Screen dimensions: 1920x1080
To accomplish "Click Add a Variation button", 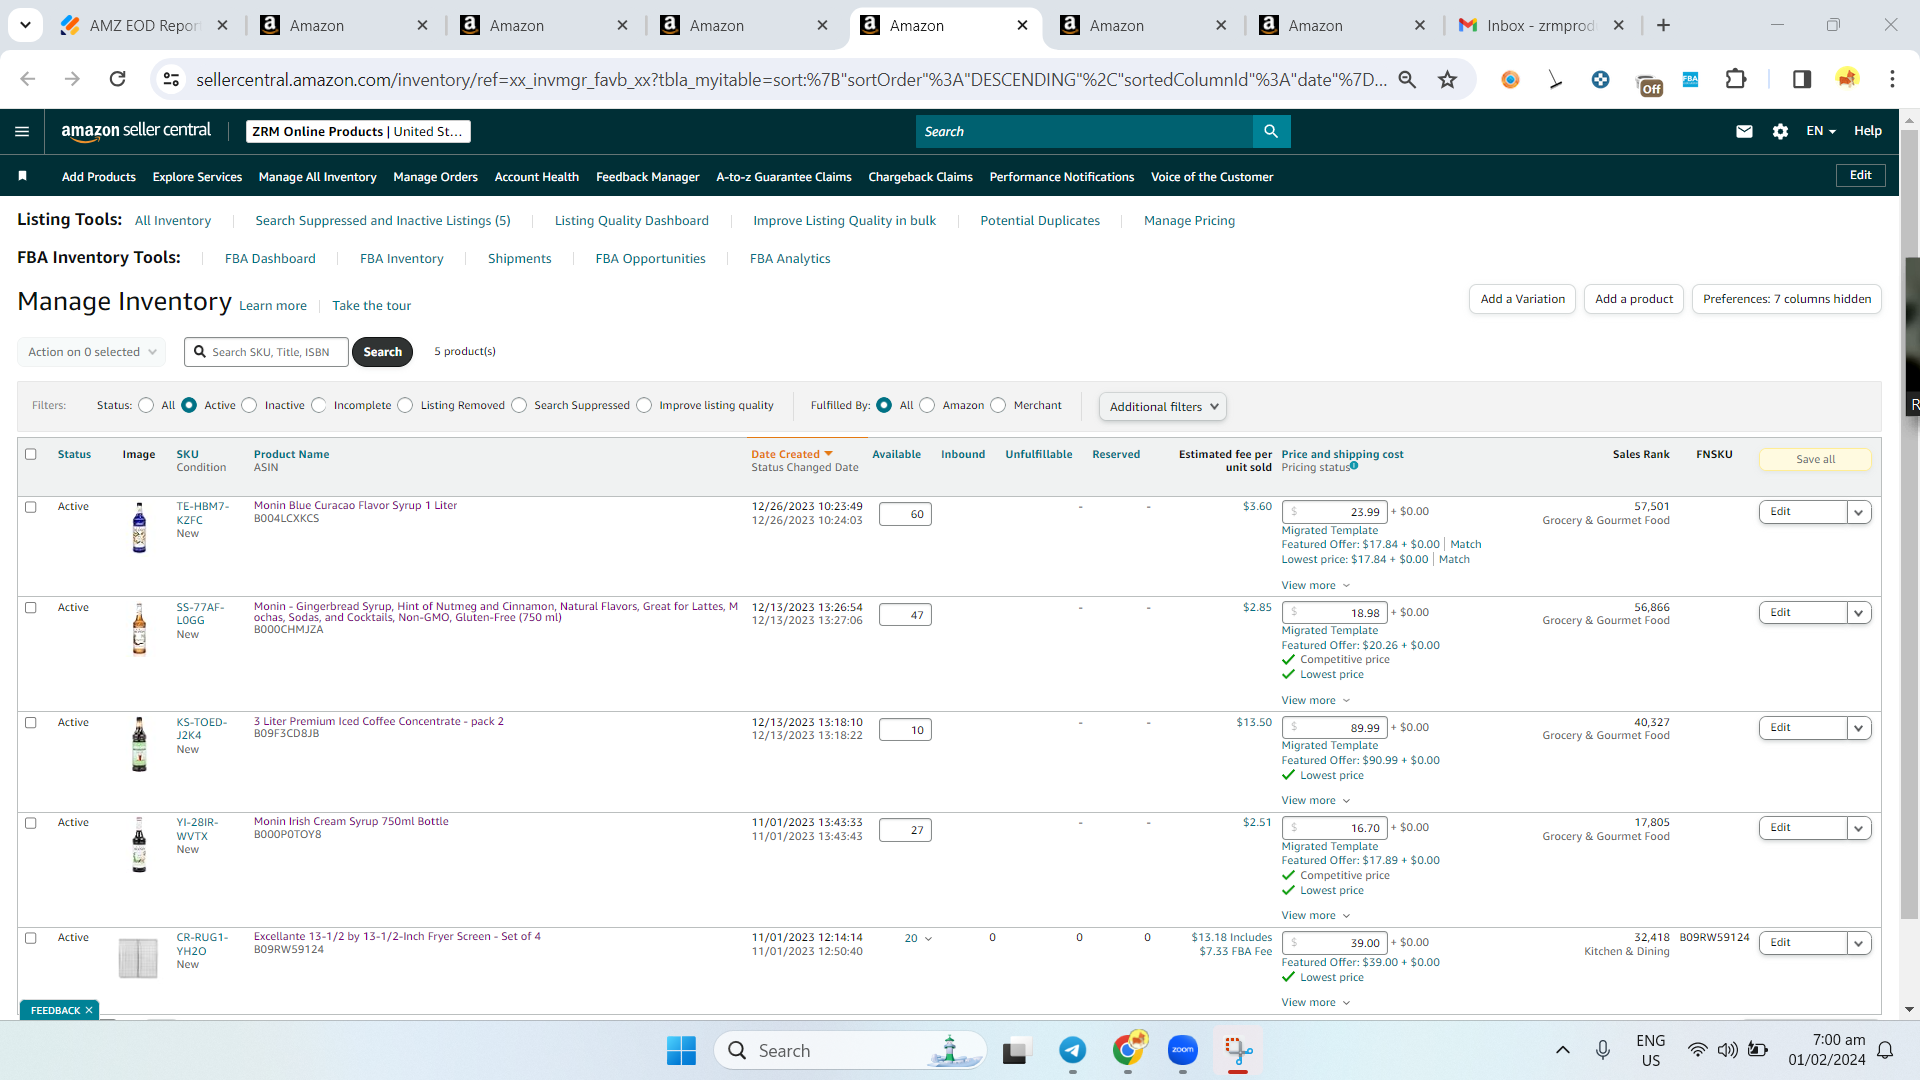I will point(1523,299).
